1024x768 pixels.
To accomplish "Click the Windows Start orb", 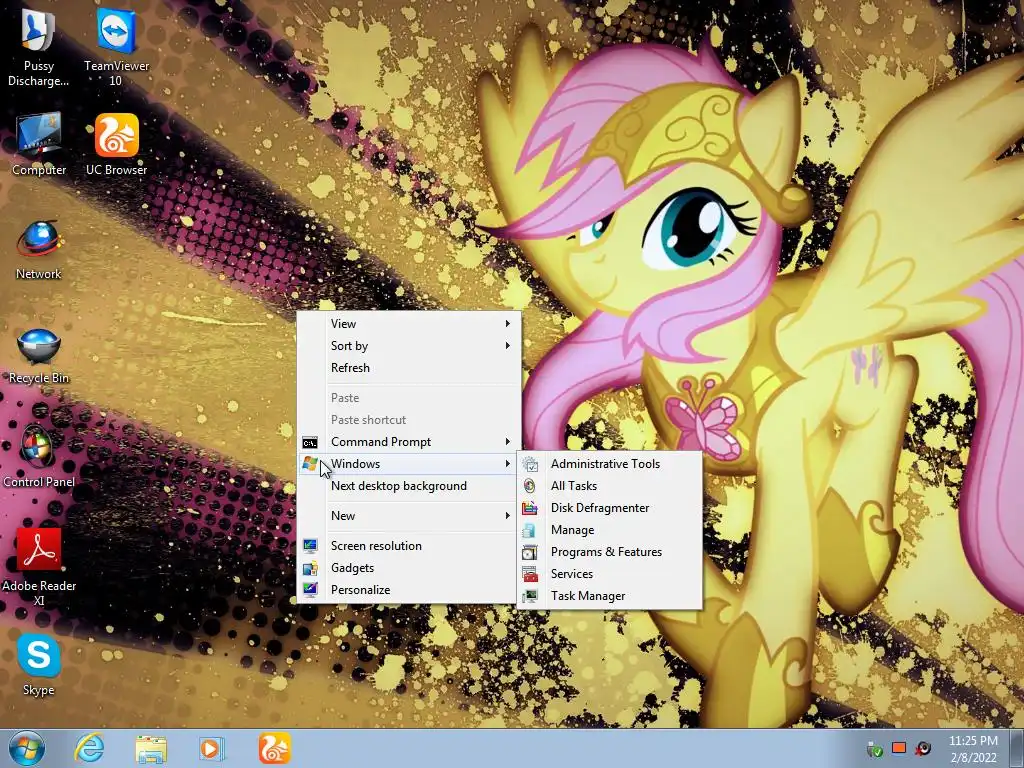I will pos(27,748).
